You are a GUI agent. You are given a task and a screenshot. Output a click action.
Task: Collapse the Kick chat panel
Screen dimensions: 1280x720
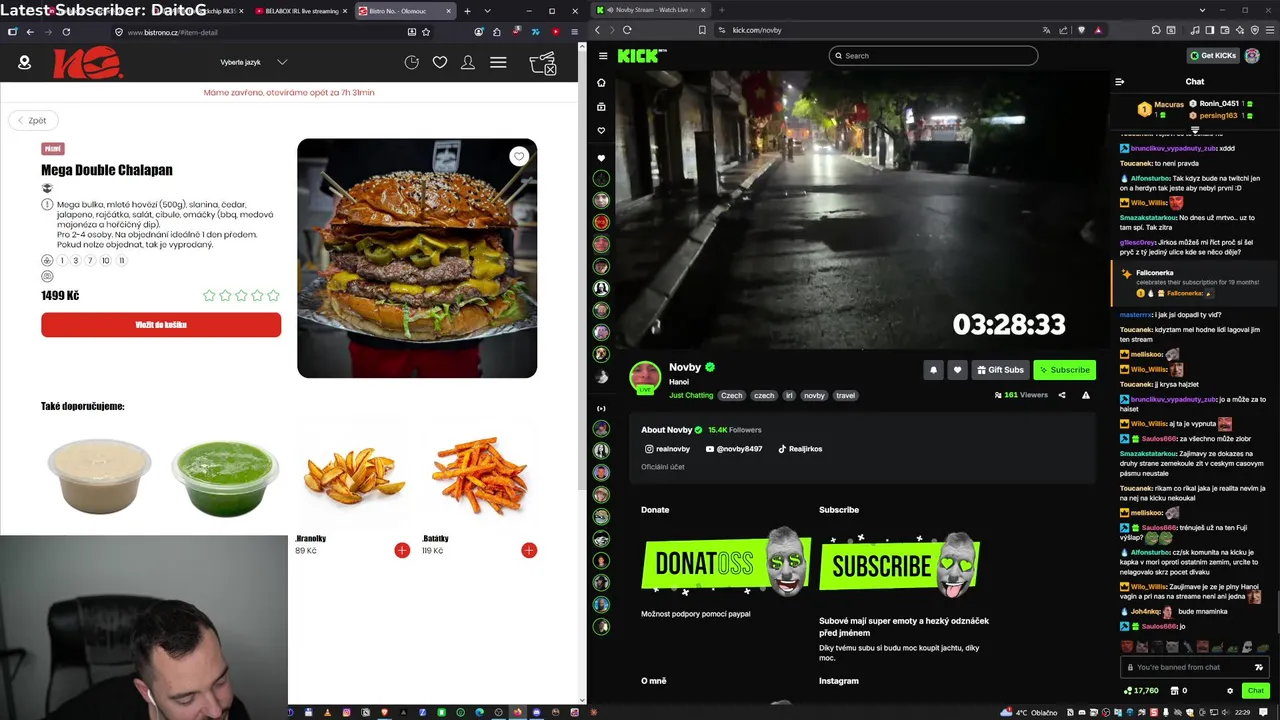[x=1119, y=82]
